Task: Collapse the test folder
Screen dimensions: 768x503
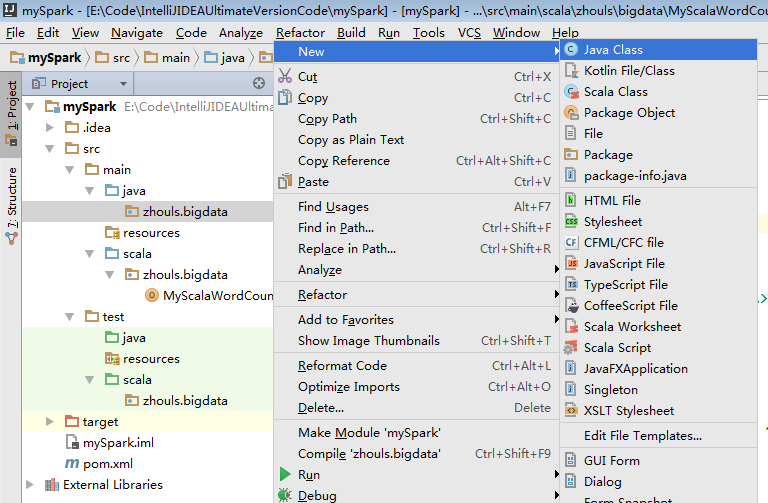Action: (70, 317)
